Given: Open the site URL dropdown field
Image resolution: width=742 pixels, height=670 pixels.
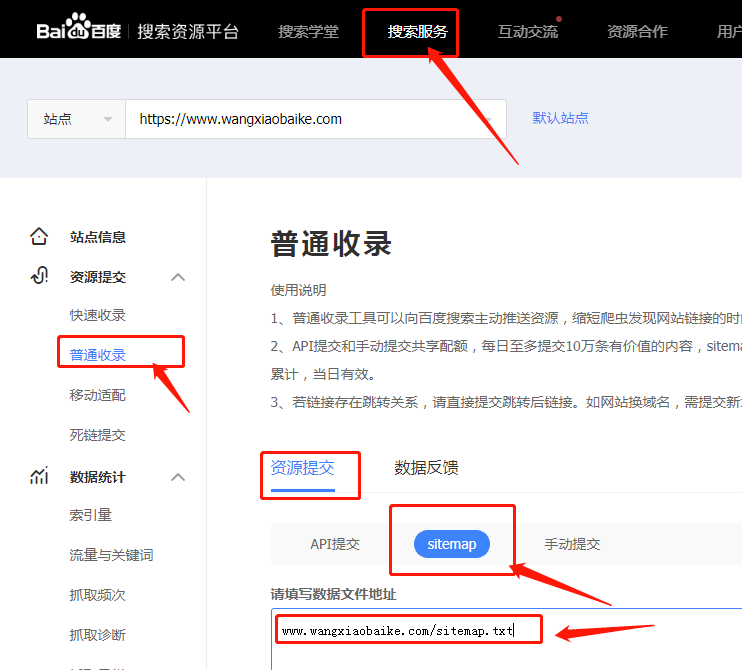Looking at the screenshot, I should coord(316,119).
